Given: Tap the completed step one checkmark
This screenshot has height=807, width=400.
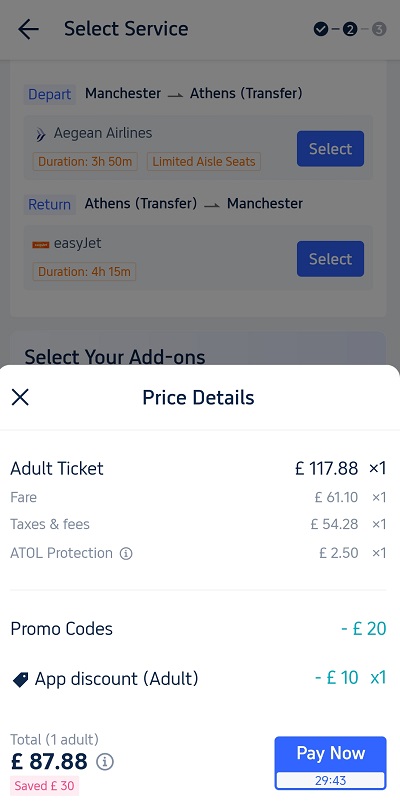Looking at the screenshot, I should (x=321, y=29).
